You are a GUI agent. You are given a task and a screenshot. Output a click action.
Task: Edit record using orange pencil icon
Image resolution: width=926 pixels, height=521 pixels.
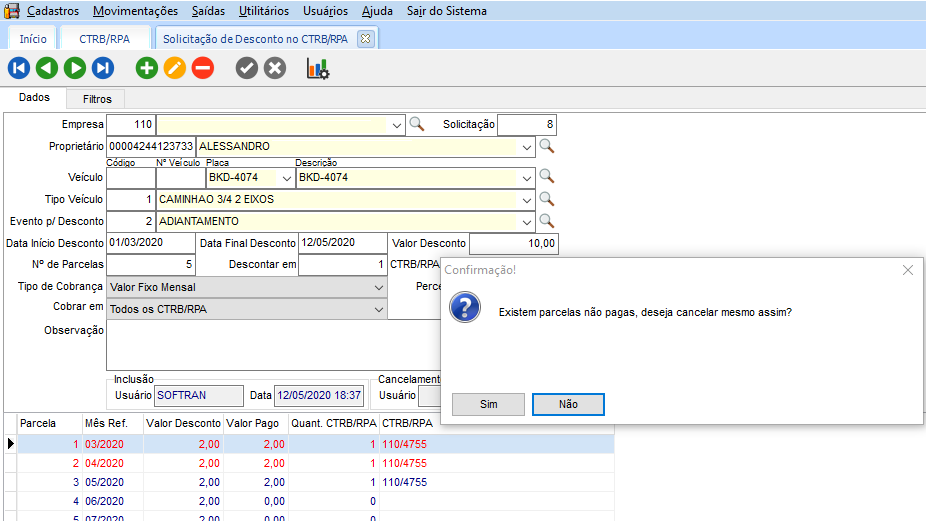tap(175, 68)
